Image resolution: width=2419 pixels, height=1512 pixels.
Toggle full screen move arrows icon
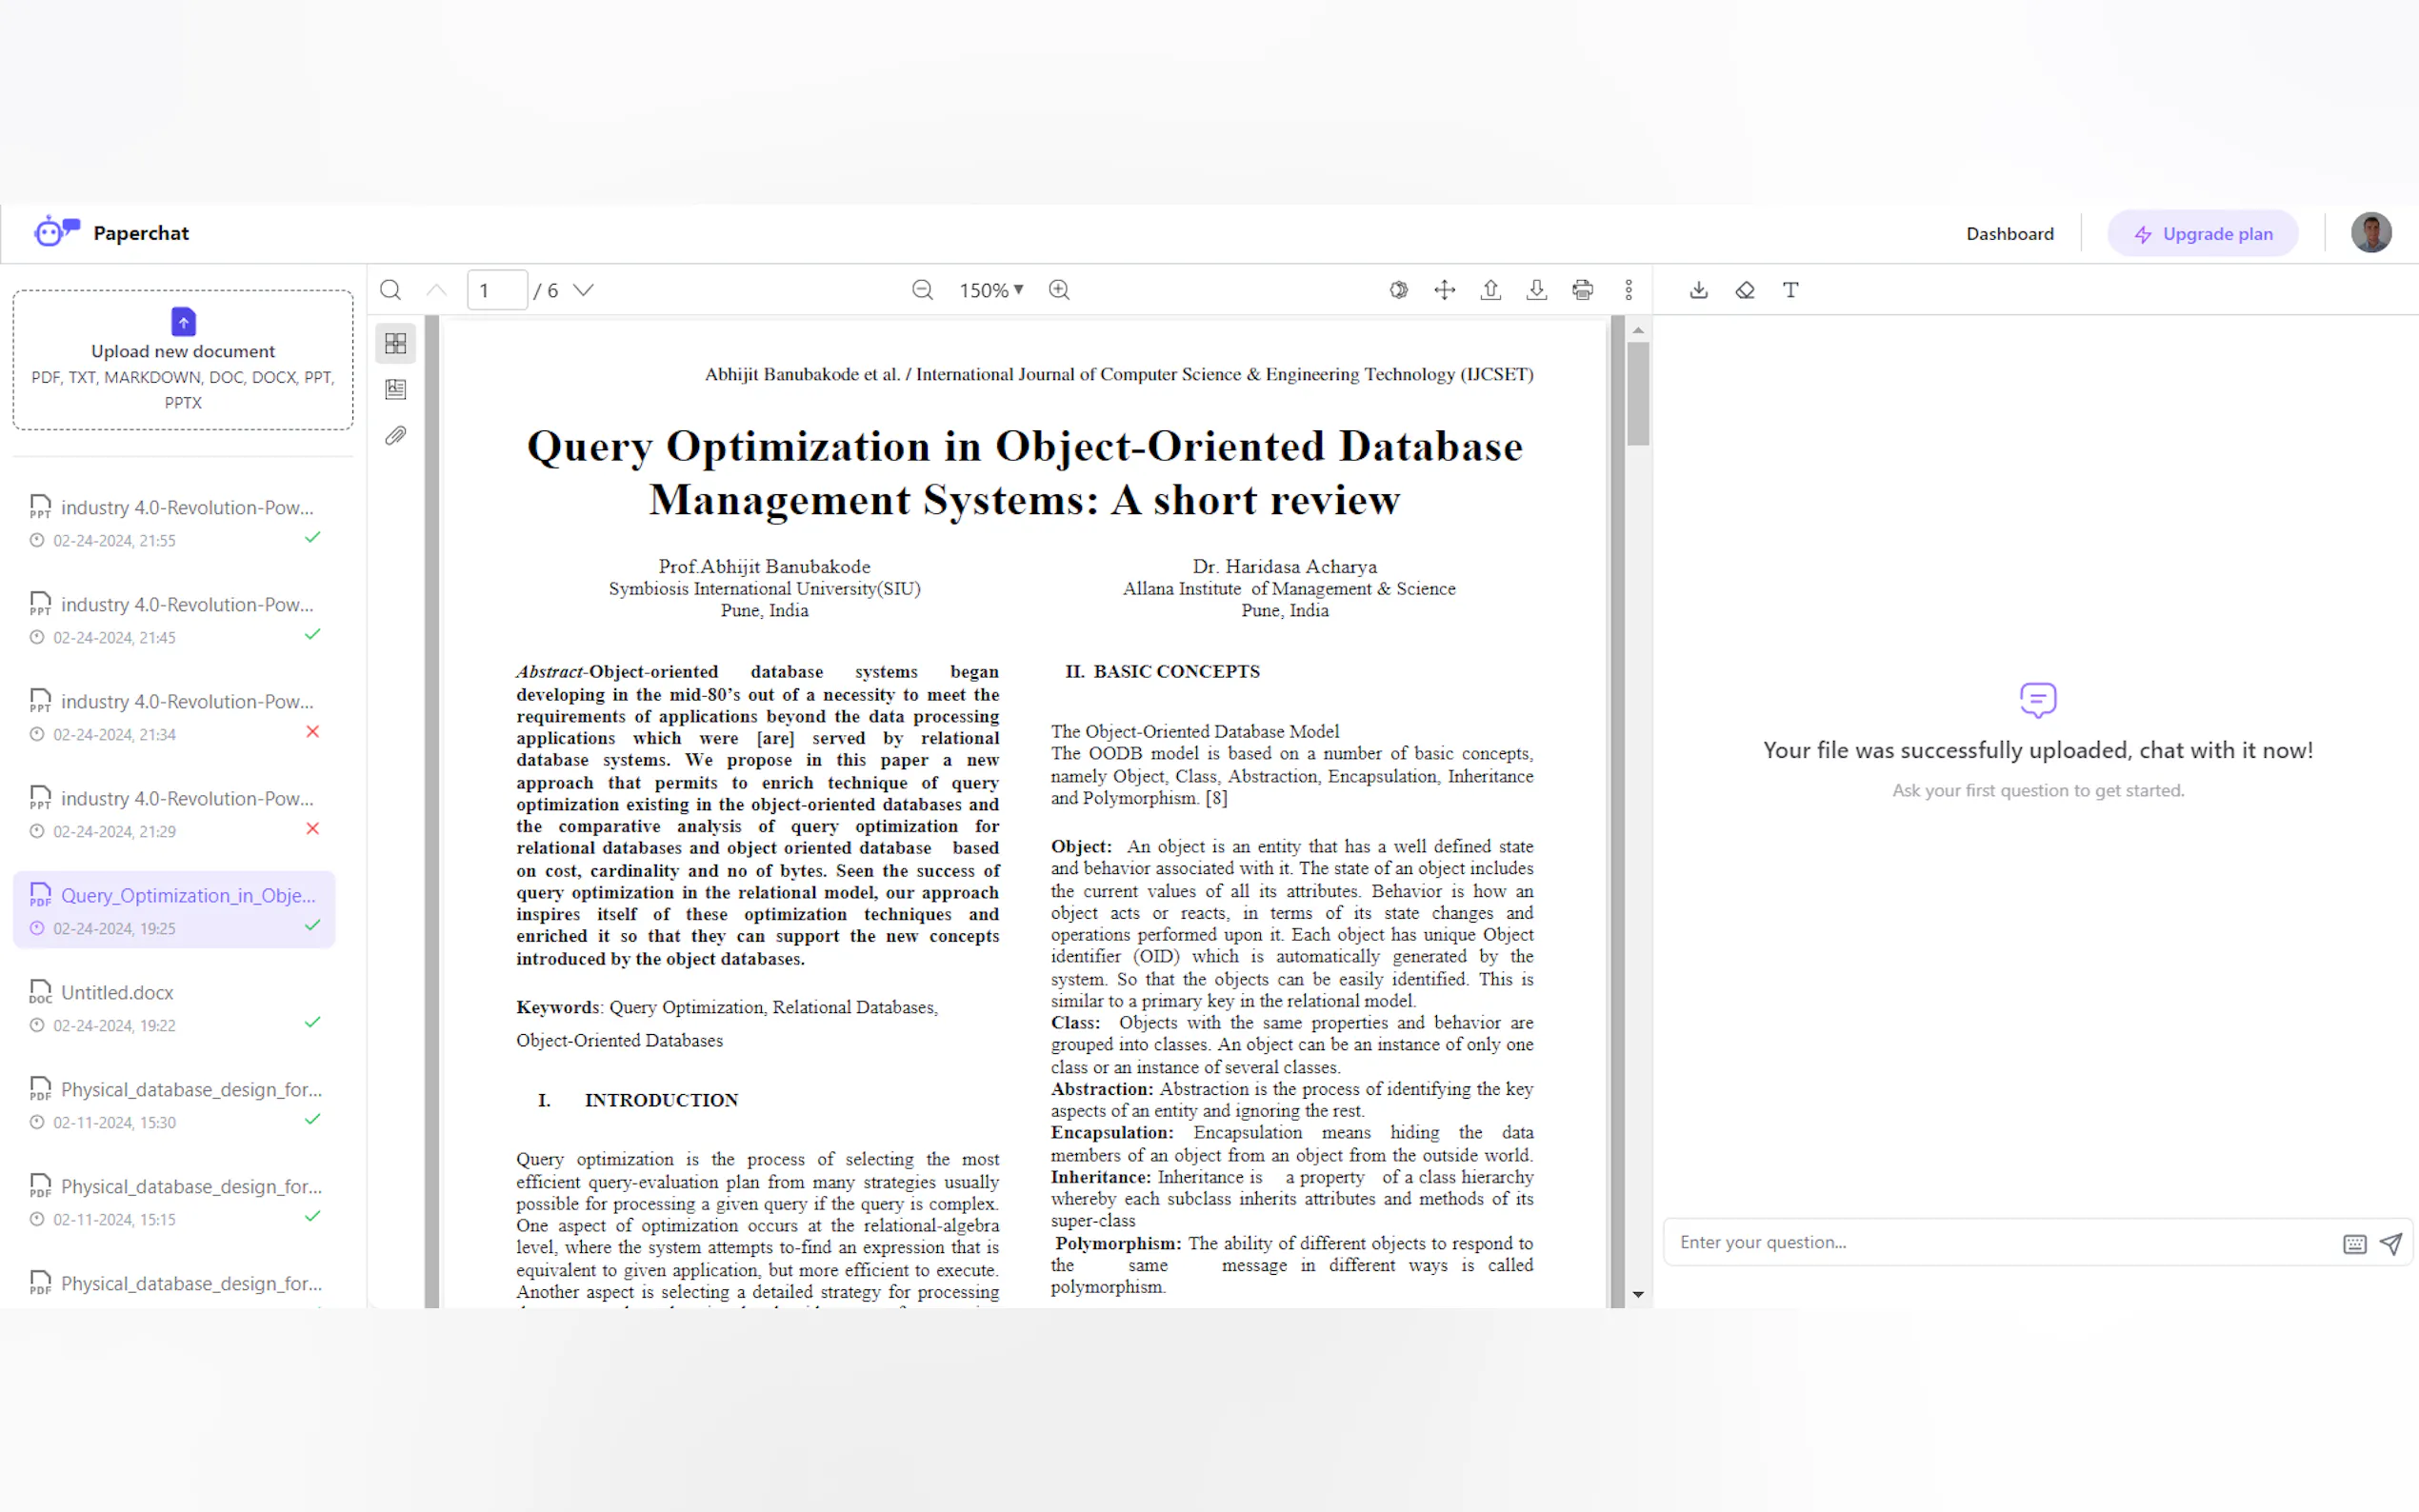(1445, 290)
